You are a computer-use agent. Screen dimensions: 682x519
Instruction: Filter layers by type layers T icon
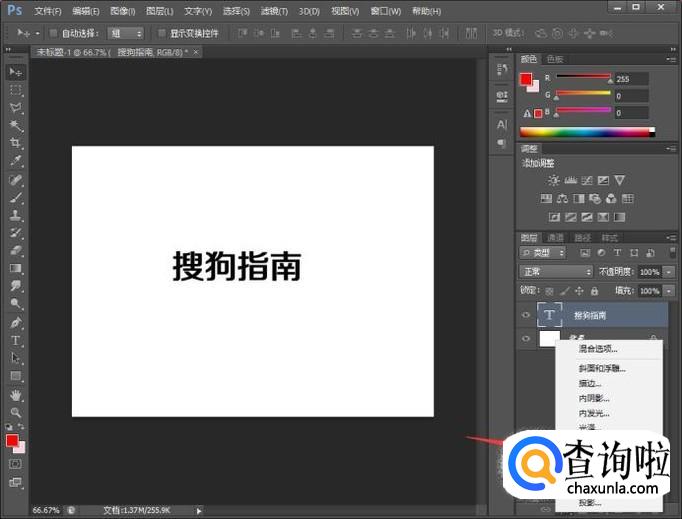click(x=617, y=253)
